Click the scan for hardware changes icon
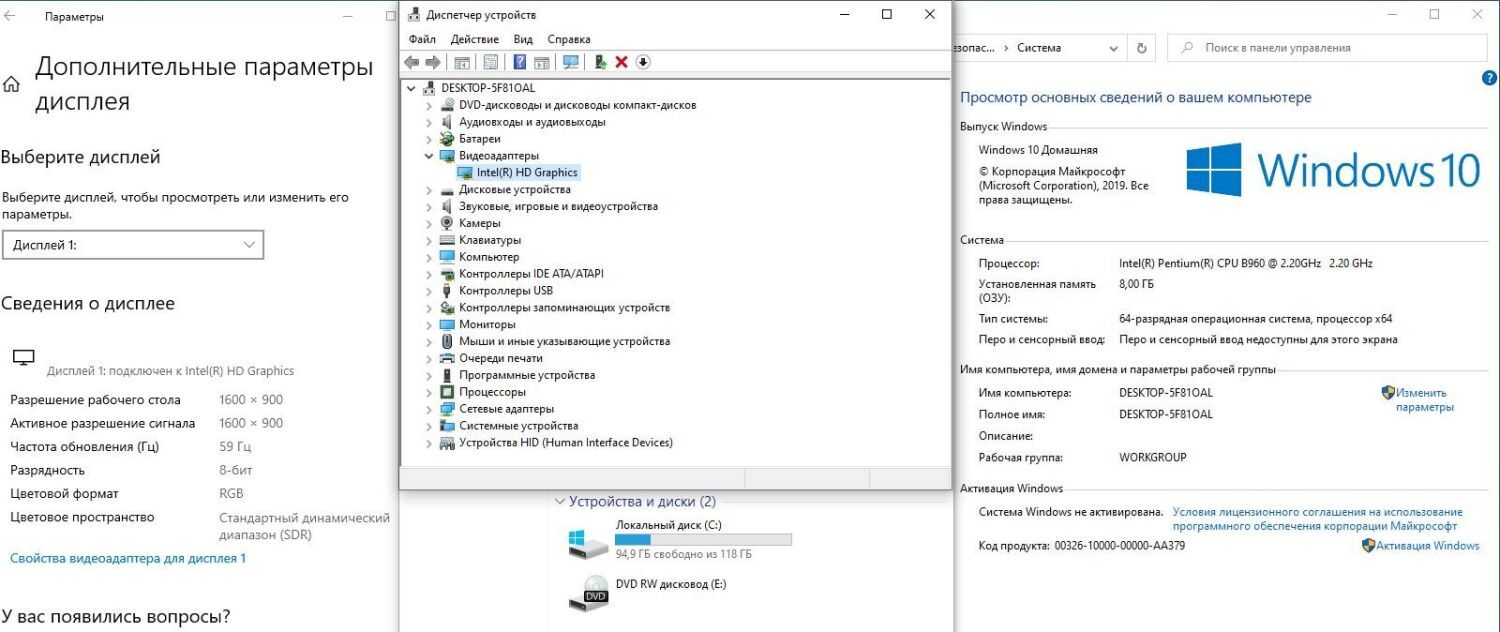 (571, 62)
